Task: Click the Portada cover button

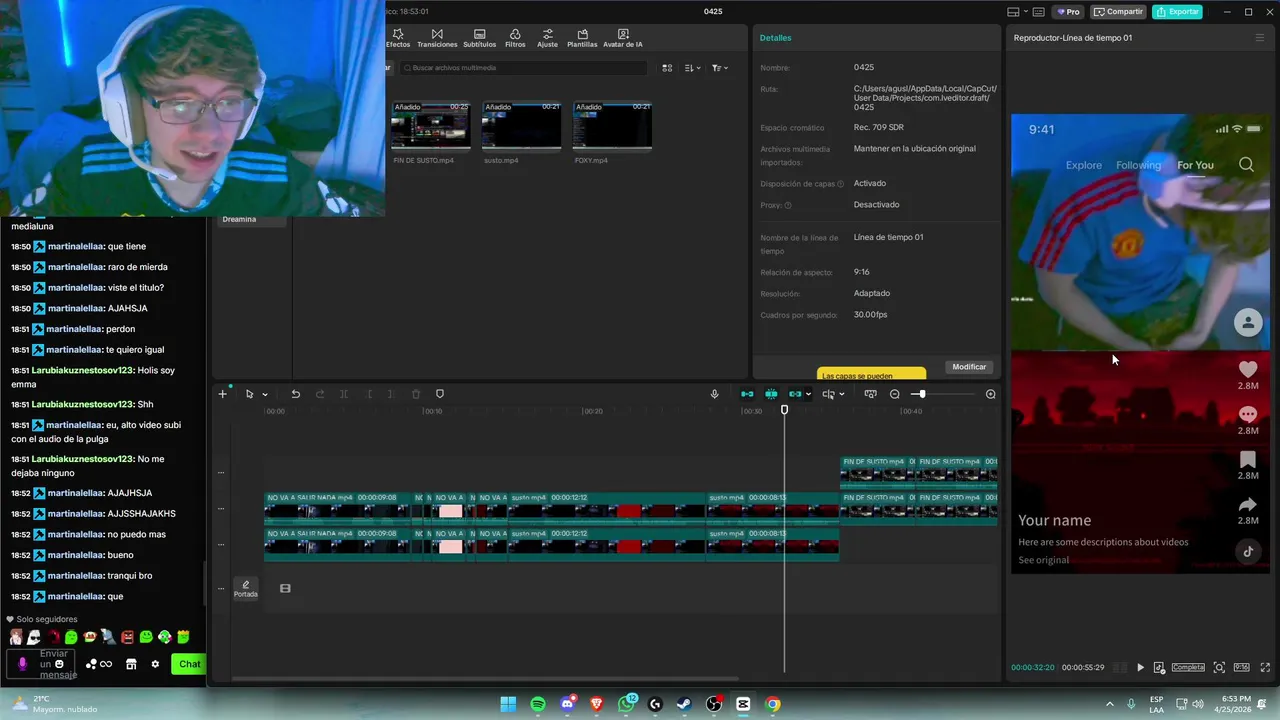Action: pos(245,589)
